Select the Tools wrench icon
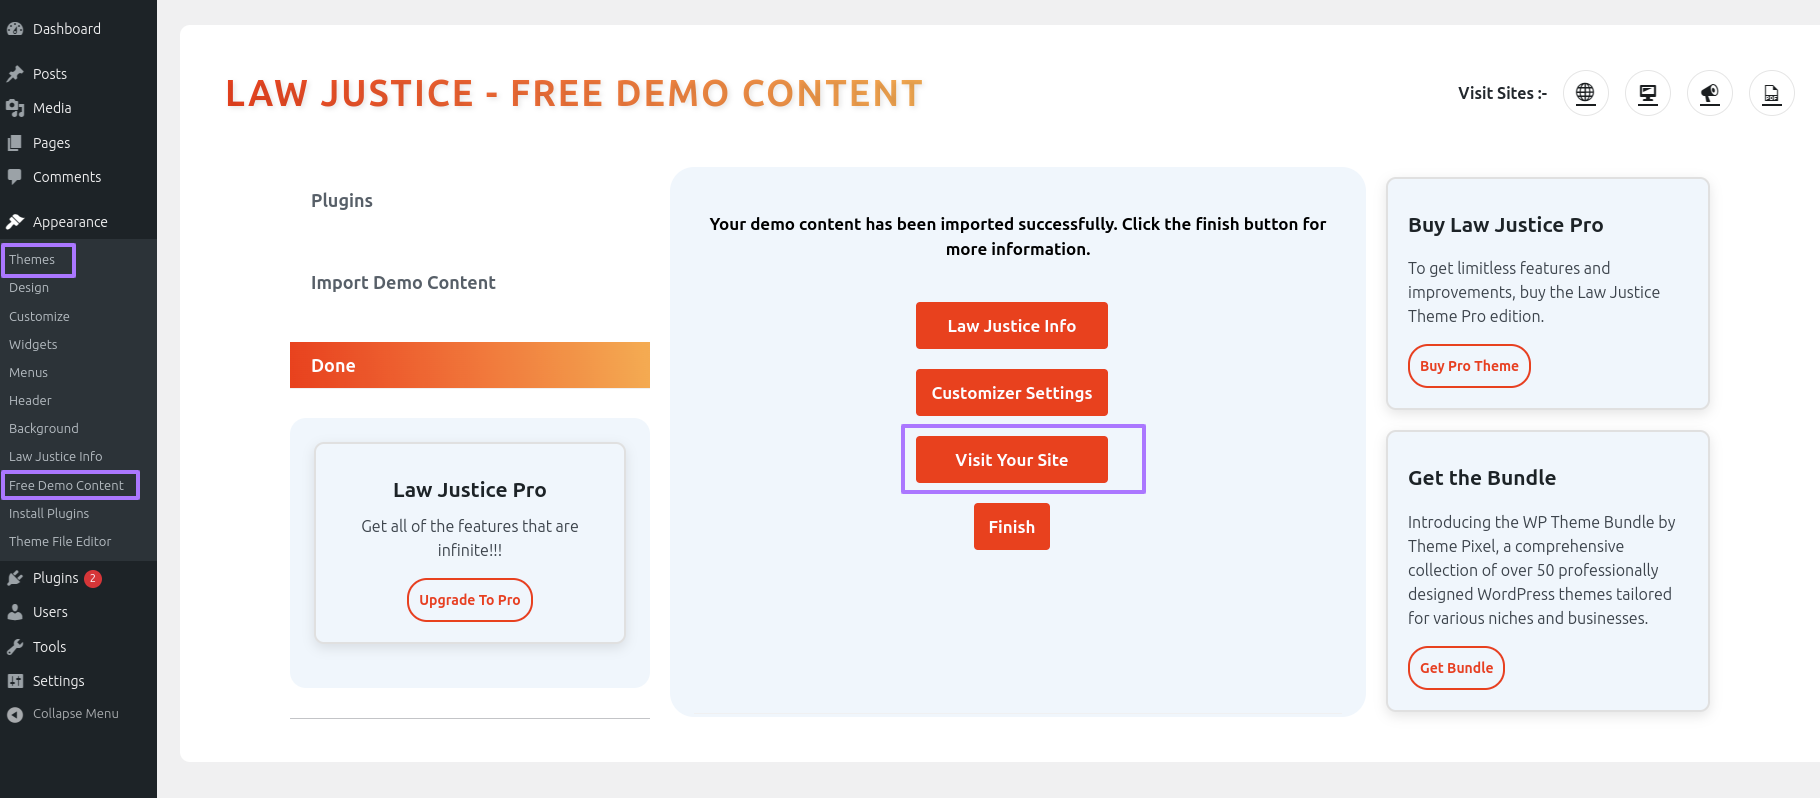The height and width of the screenshot is (798, 1820). click(15, 647)
